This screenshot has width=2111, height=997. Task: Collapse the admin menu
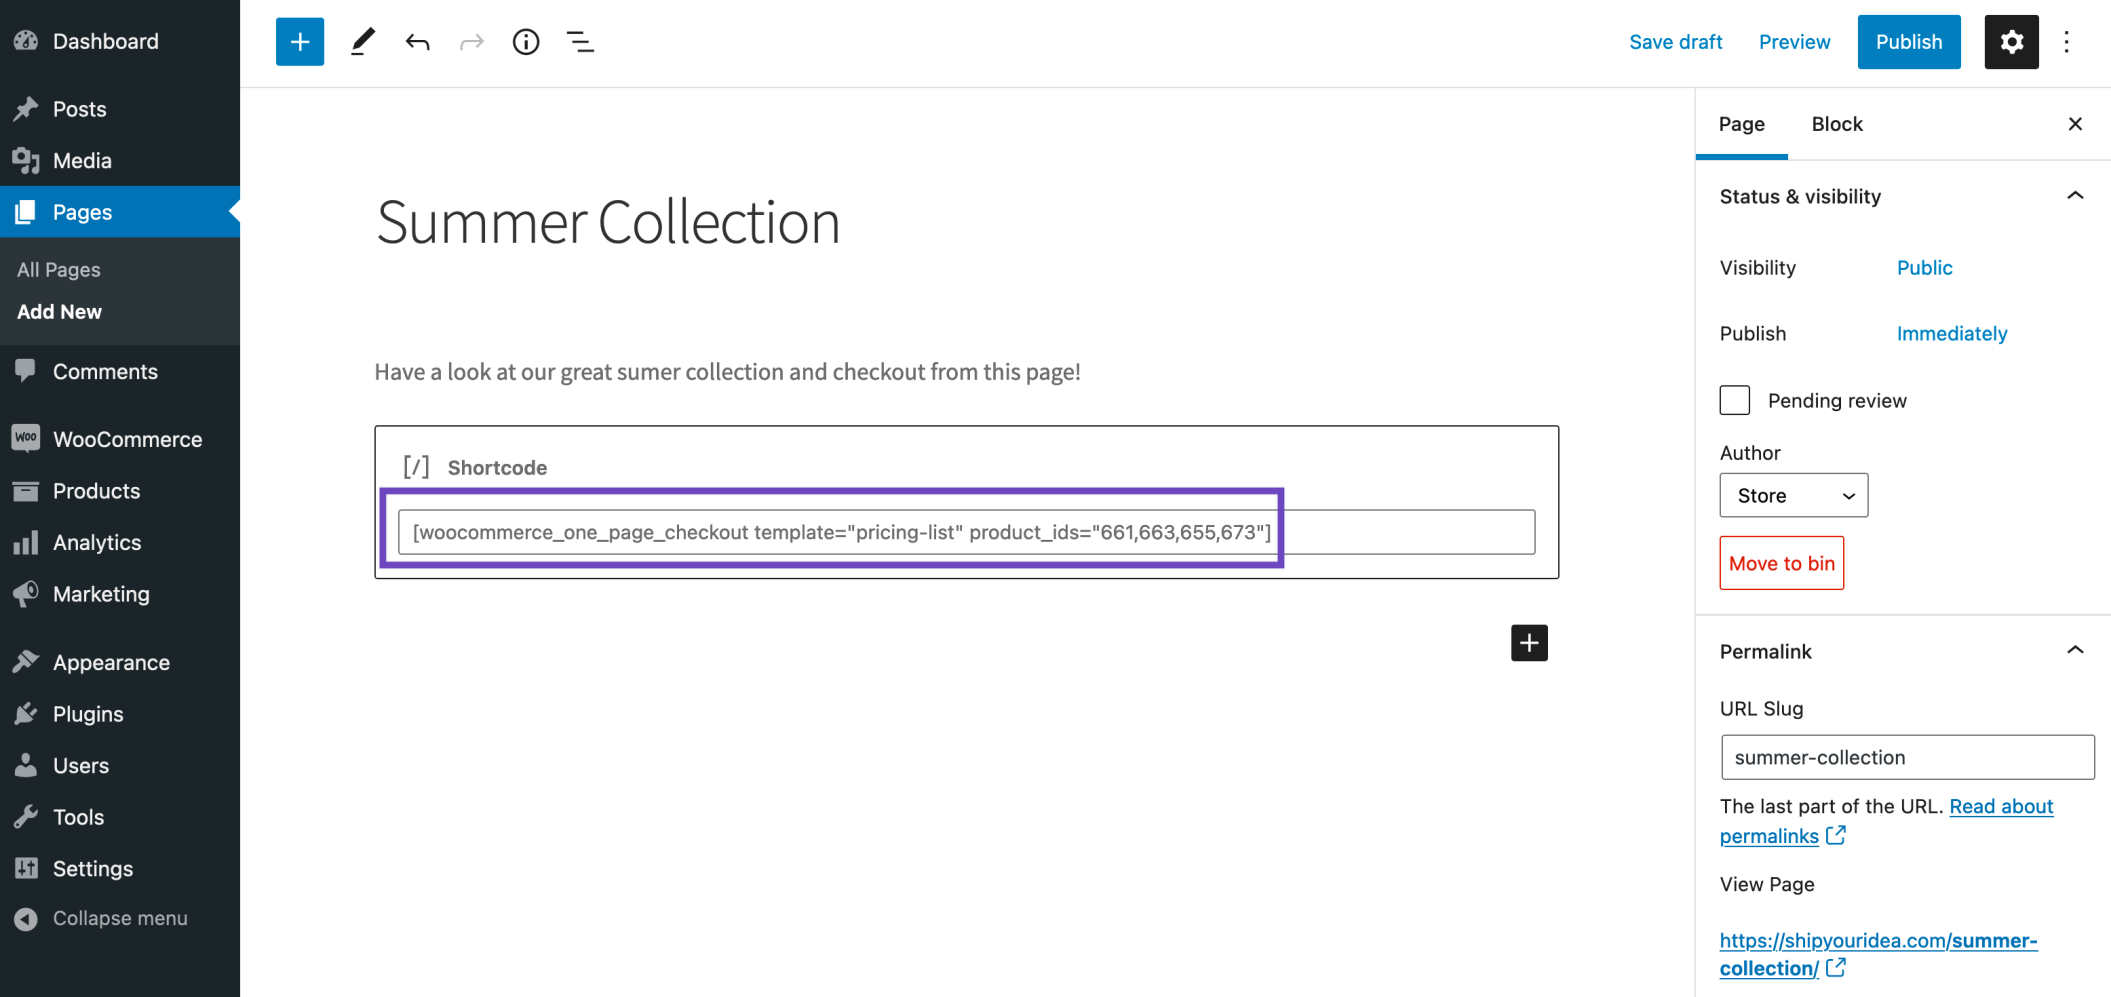[120, 918]
